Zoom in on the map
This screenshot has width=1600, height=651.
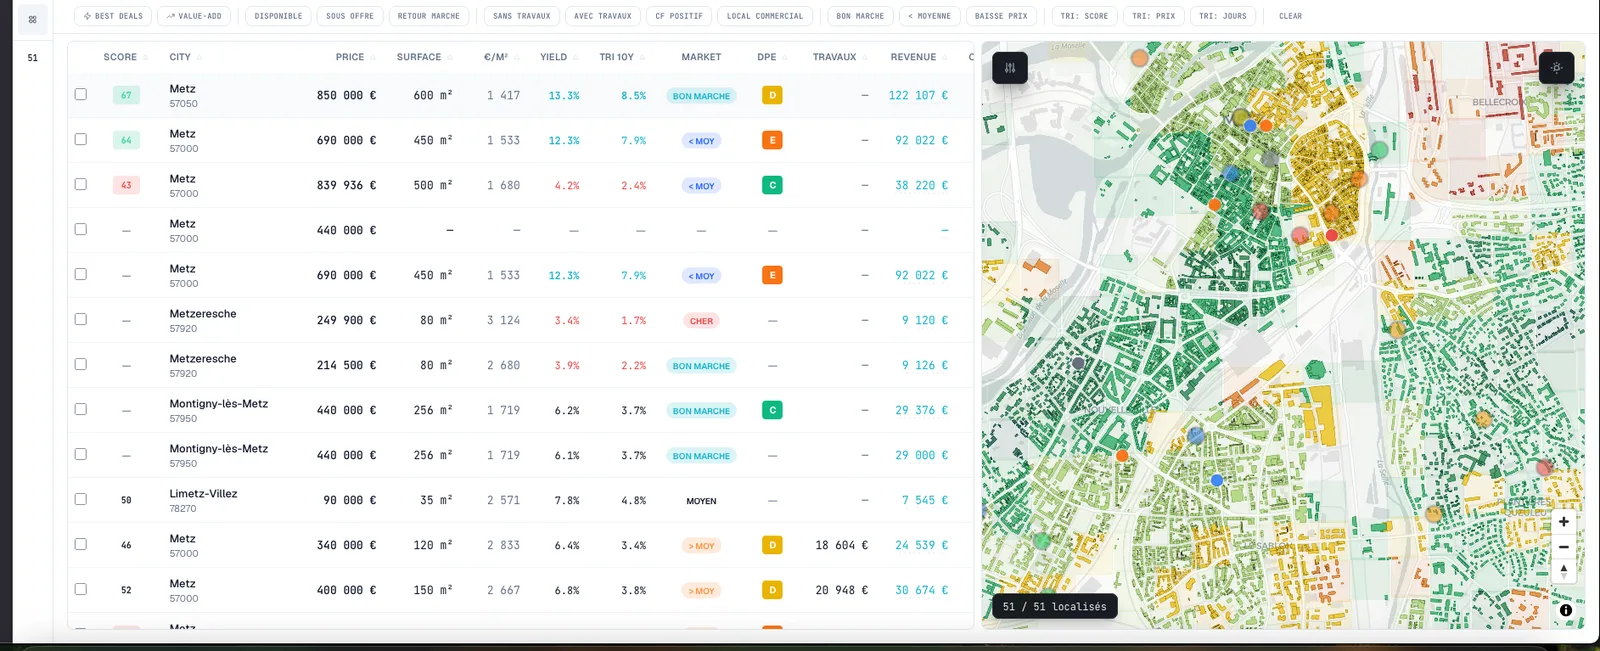pyautogui.click(x=1564, y=521)
